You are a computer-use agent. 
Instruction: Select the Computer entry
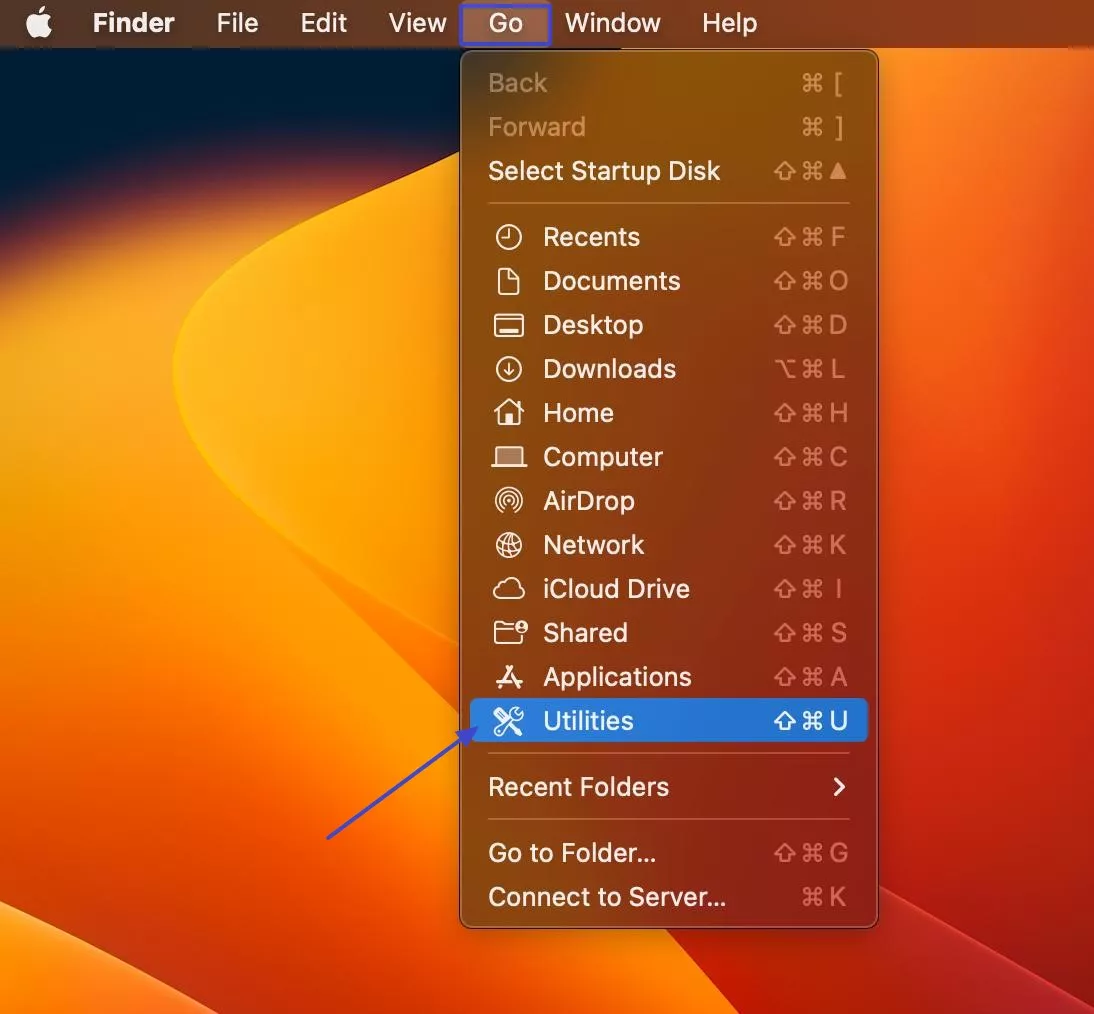pyautogui.click(x=668, y=457)
